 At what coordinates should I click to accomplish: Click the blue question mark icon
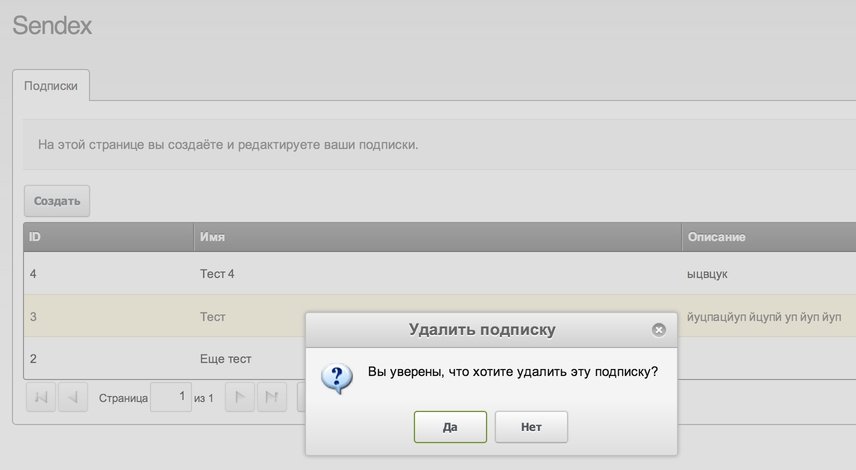click(x=337, y=377)
